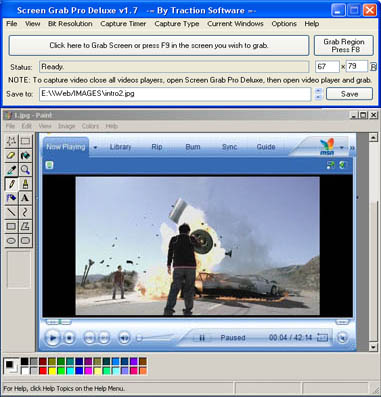The image size is (381, 397).
Task: Click the shuffle icon beside the playback time
Action: (x=322, y=337)
